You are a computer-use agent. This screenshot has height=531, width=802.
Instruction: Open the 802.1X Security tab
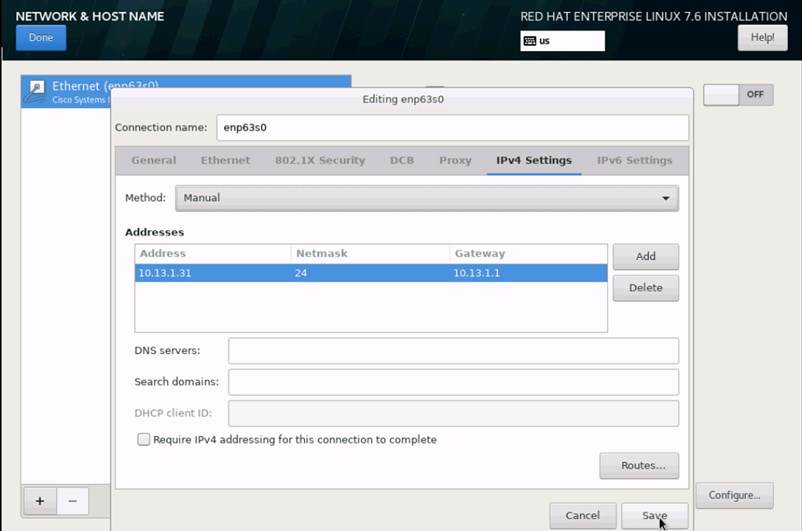pyautogui.click(x=320, y=160)
